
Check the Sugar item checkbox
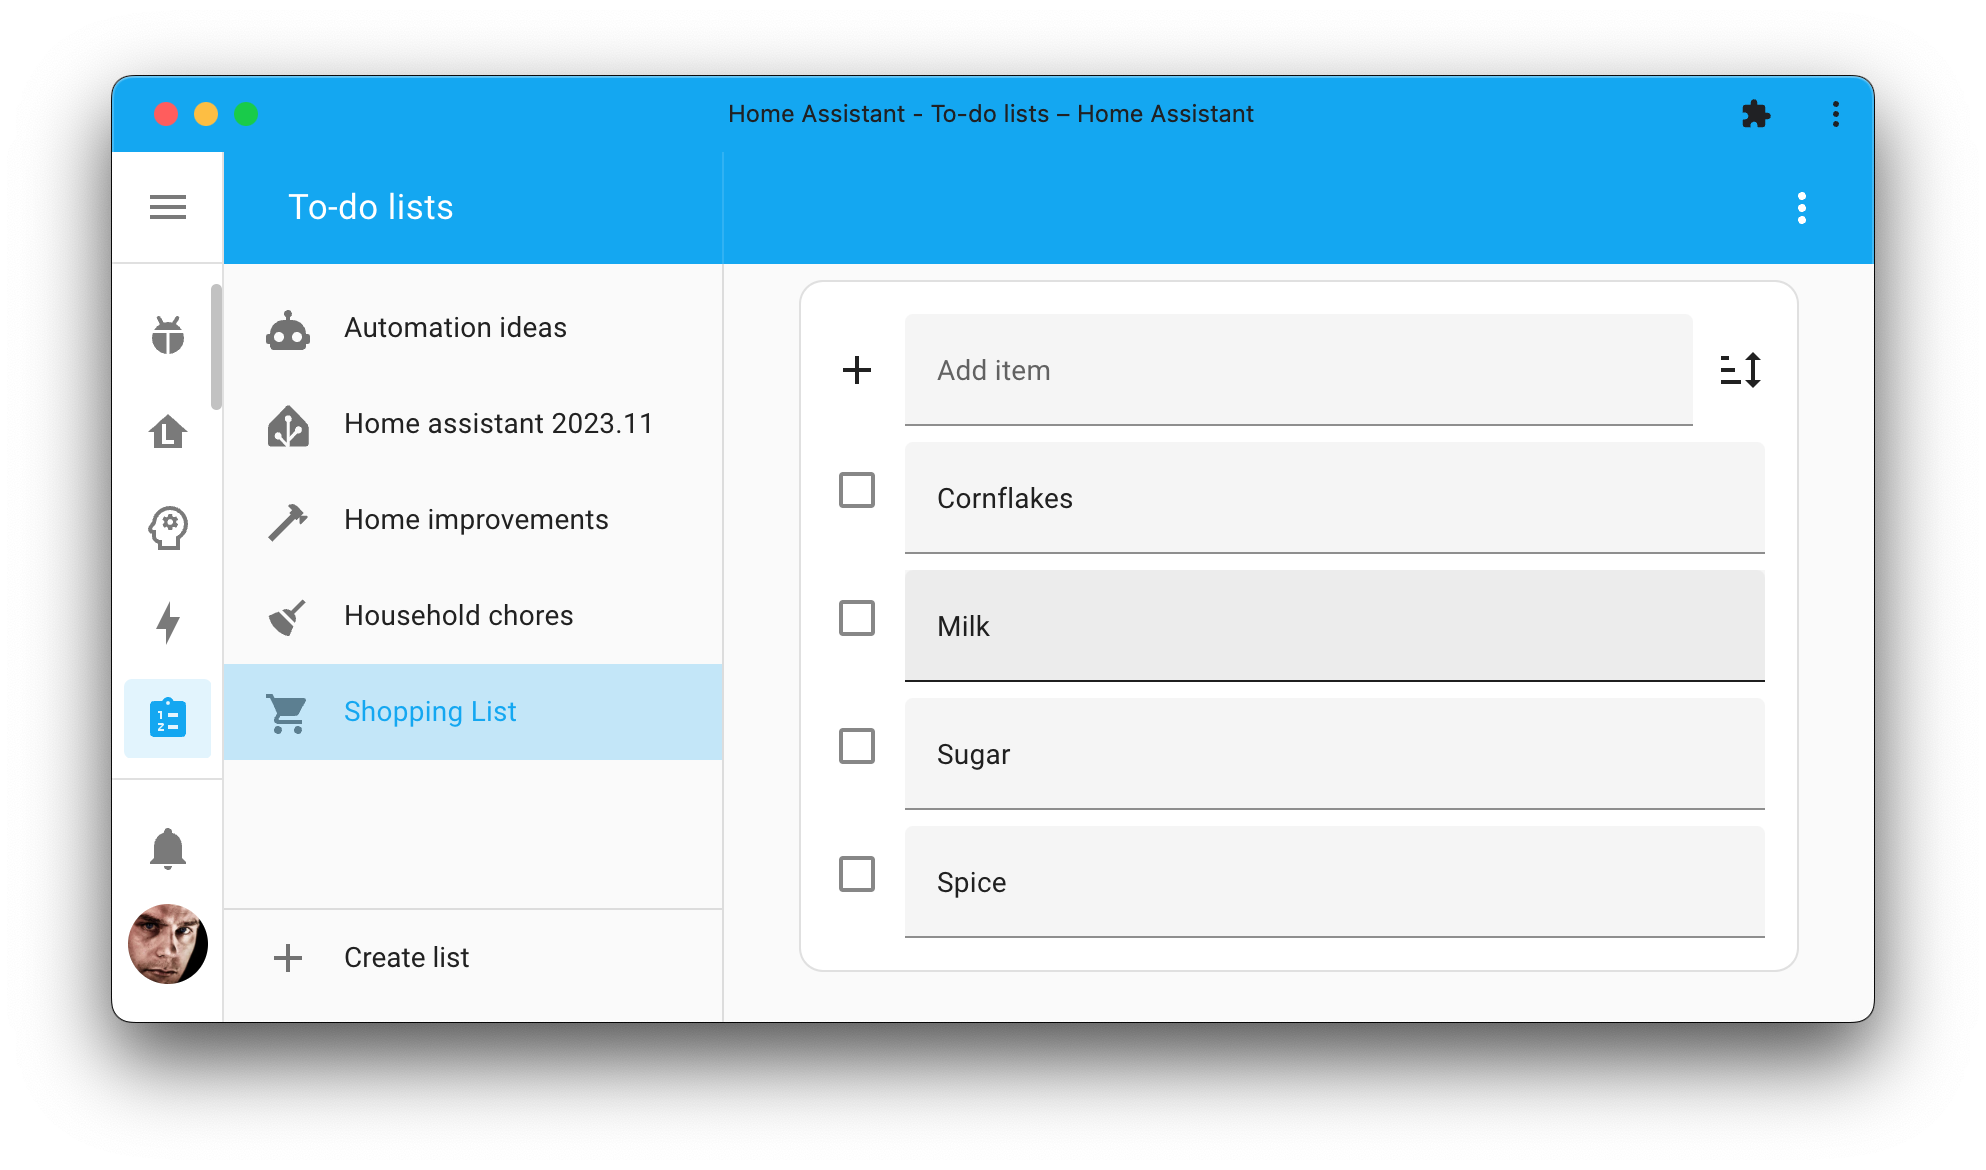856,747
